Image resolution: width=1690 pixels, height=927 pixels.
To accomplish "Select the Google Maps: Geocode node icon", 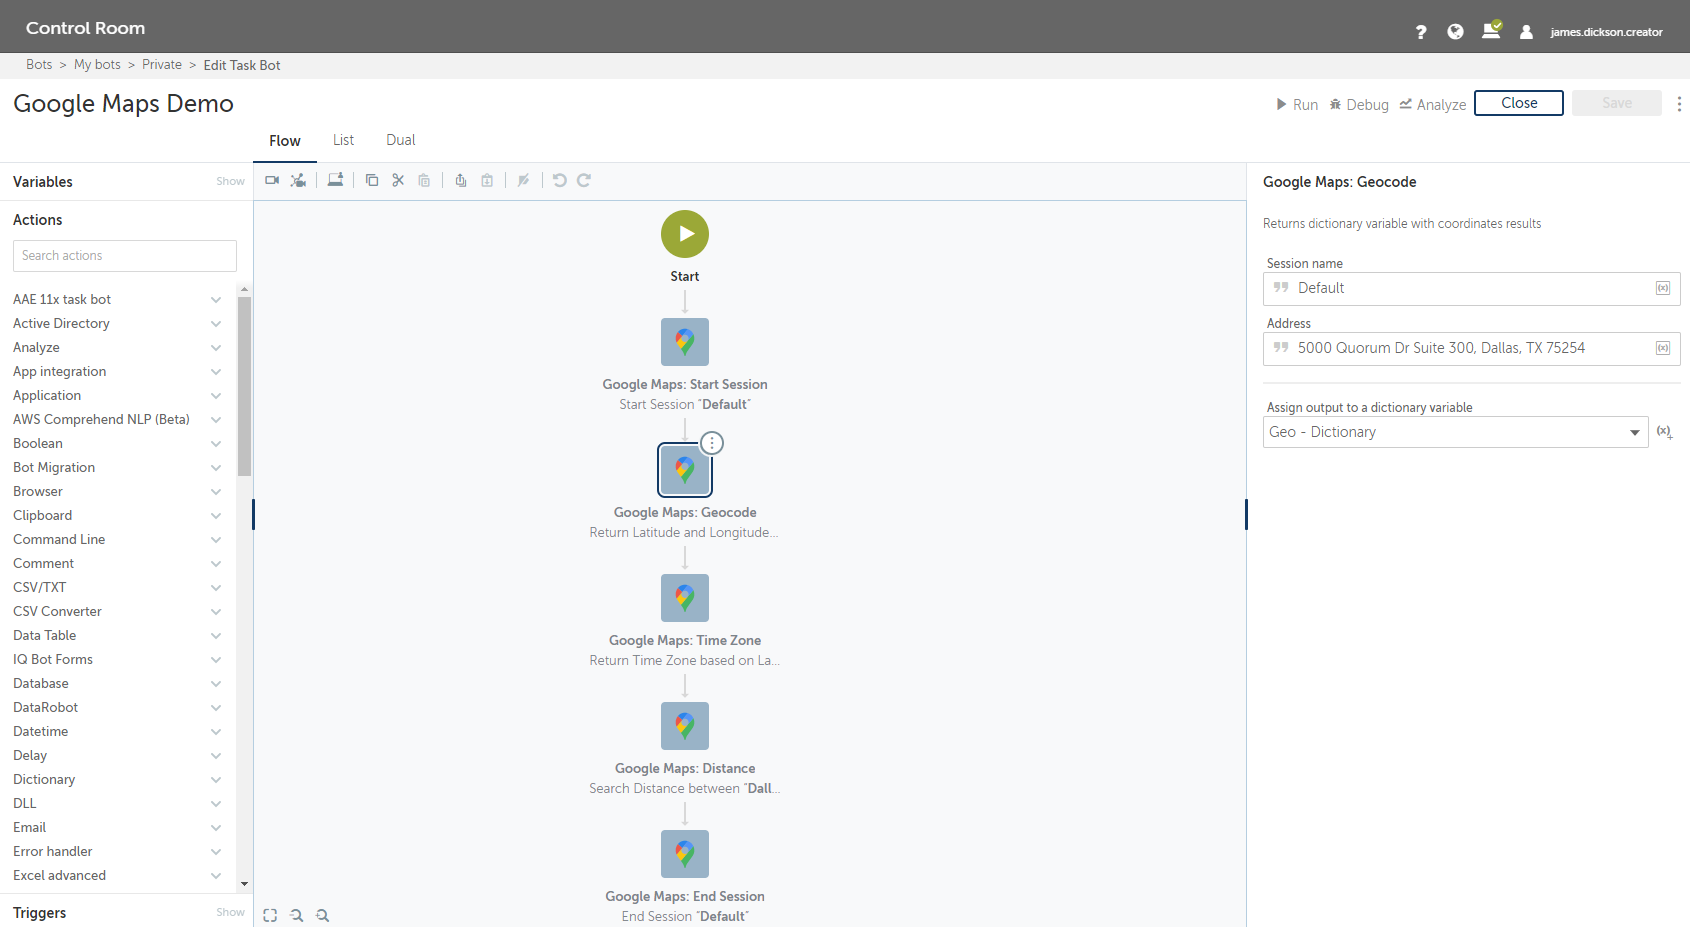I will pyautogui.click(x=685, y=470).
